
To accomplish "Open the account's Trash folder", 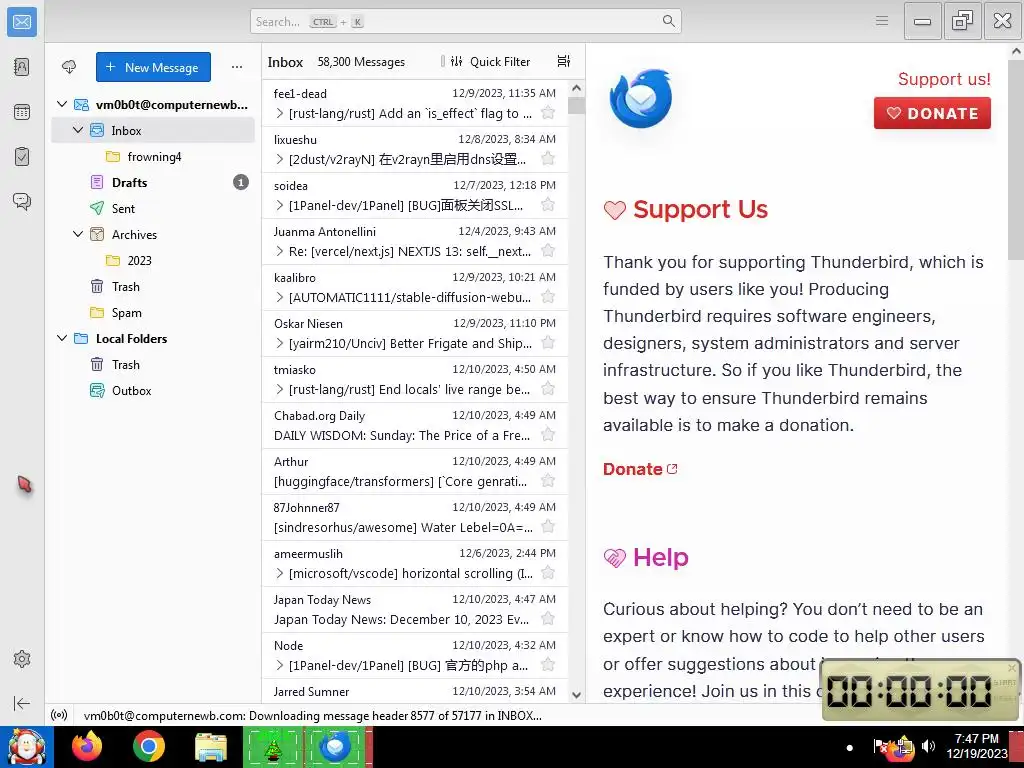I will (153, 287).
